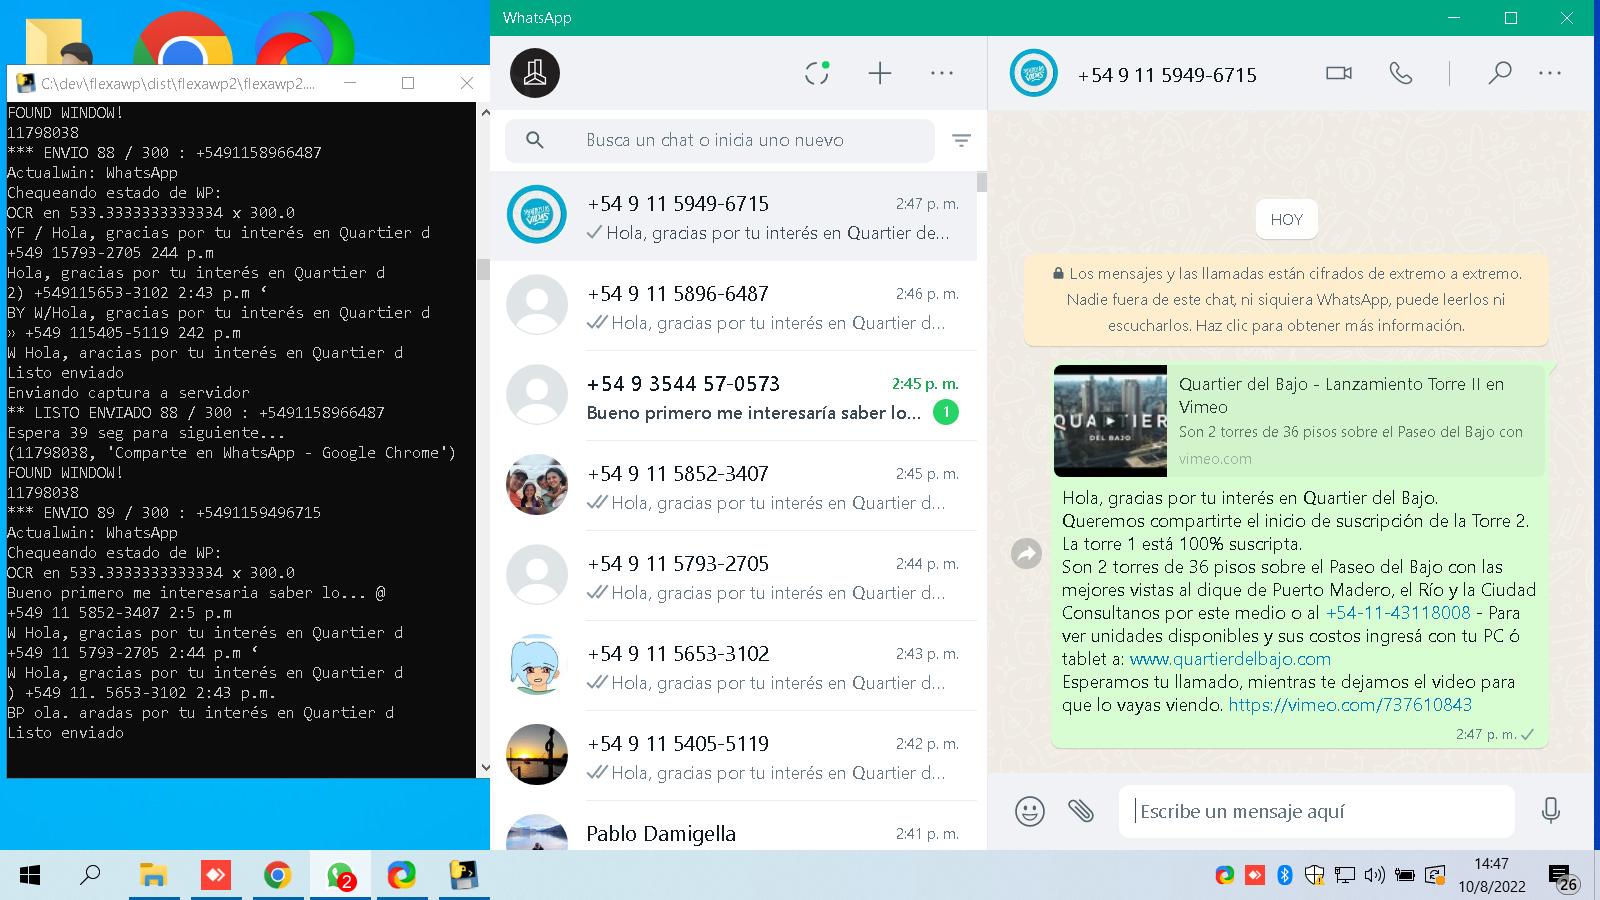Open Chrome desktop shortcut icon
The image size is (1600, 900).
coord(182,40)
